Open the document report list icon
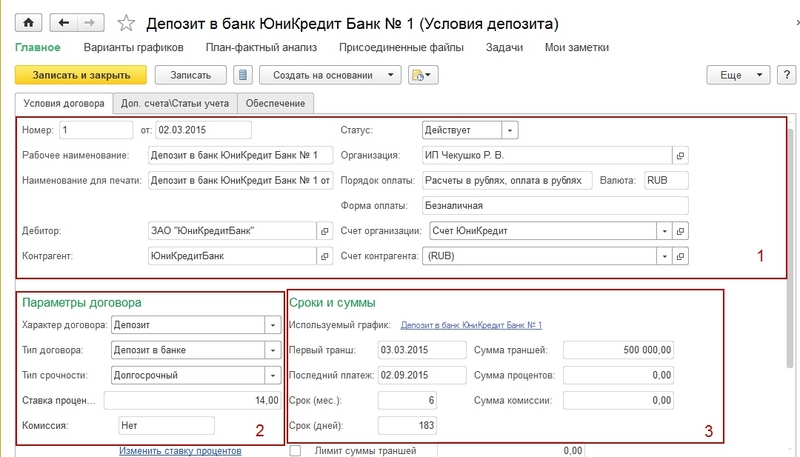The height and width of the screenshot is (457, 800). [x=243, y=75]
